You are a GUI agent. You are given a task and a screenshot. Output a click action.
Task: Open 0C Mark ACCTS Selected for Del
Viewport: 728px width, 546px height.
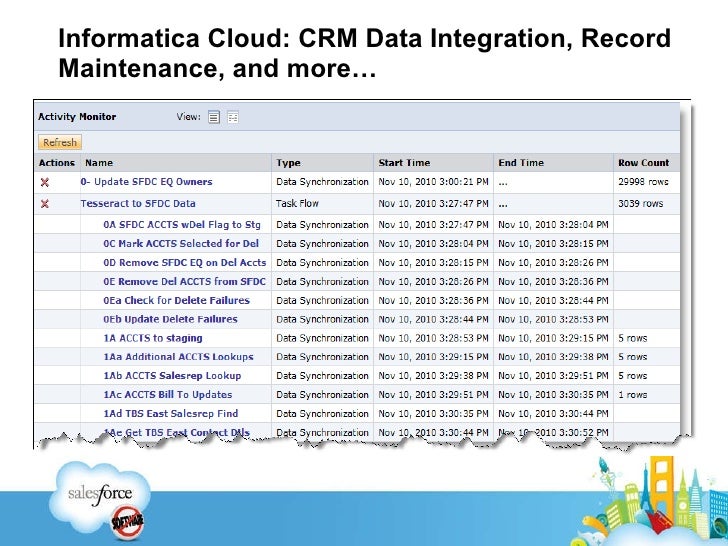[181, 244]
